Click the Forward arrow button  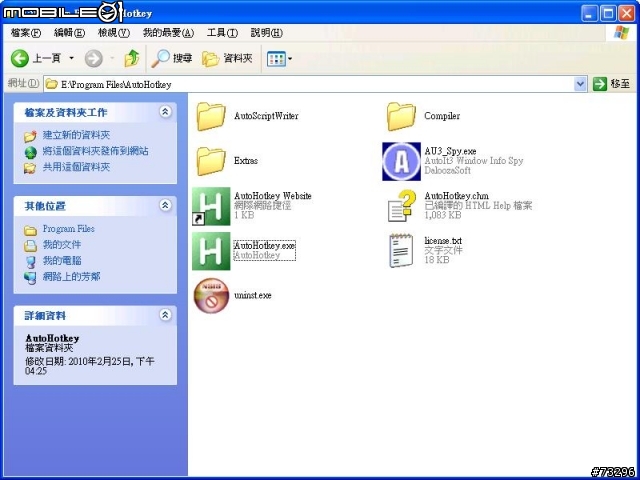93,59
